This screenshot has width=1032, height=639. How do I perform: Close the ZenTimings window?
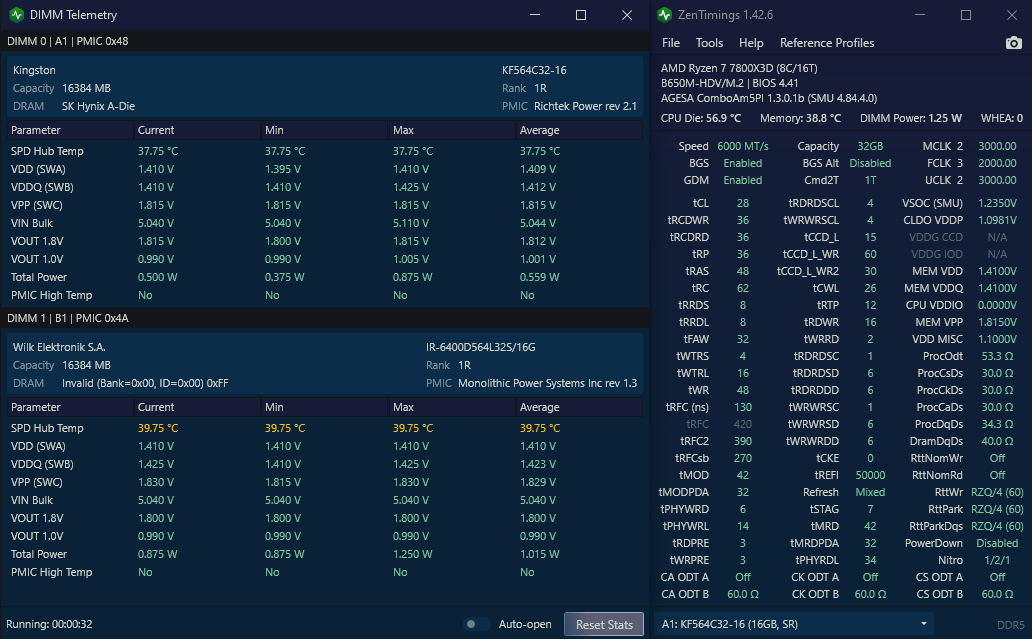click(1012, 14)
